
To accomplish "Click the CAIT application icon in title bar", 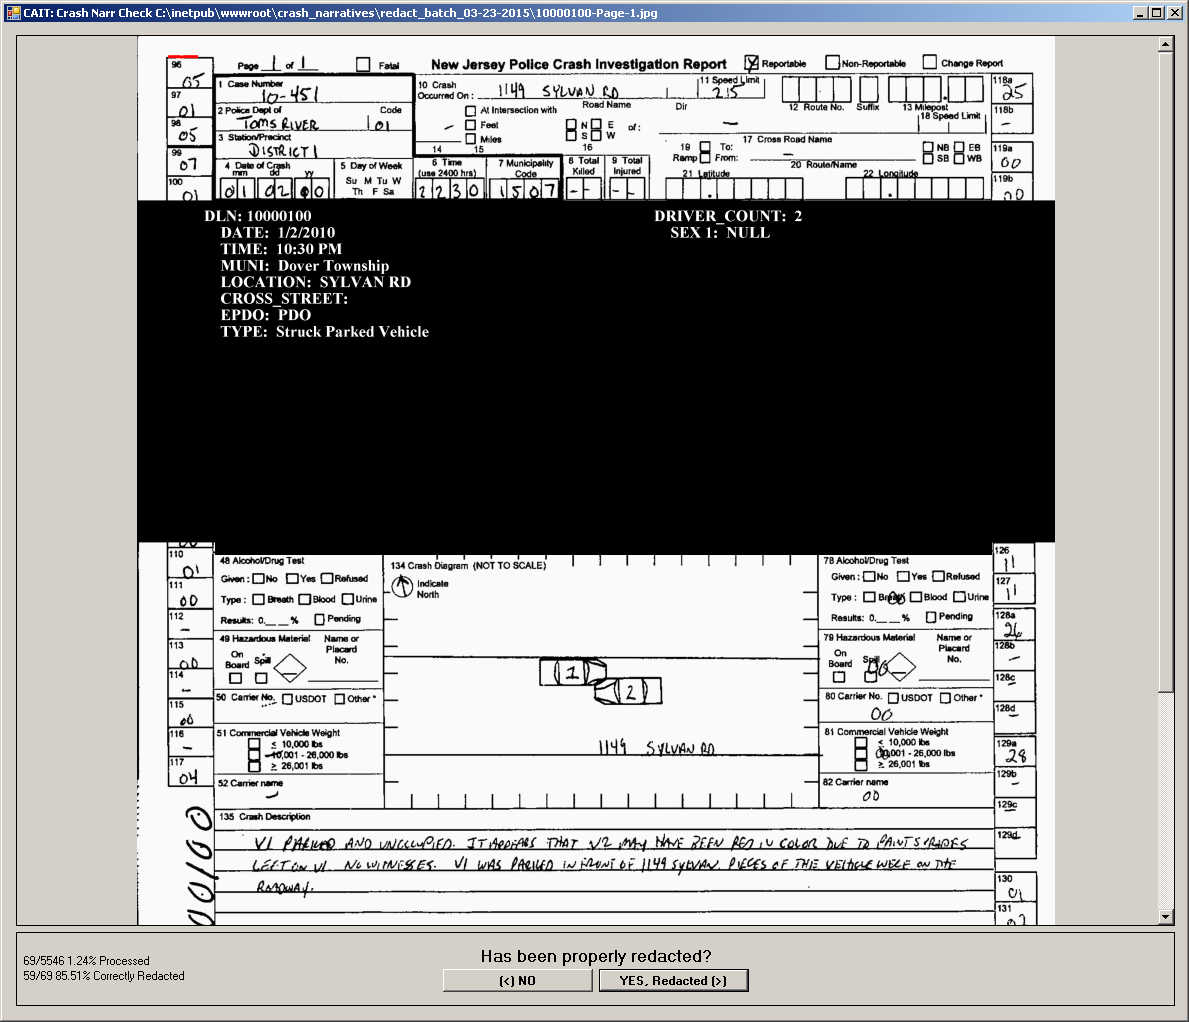I will 13,13.
